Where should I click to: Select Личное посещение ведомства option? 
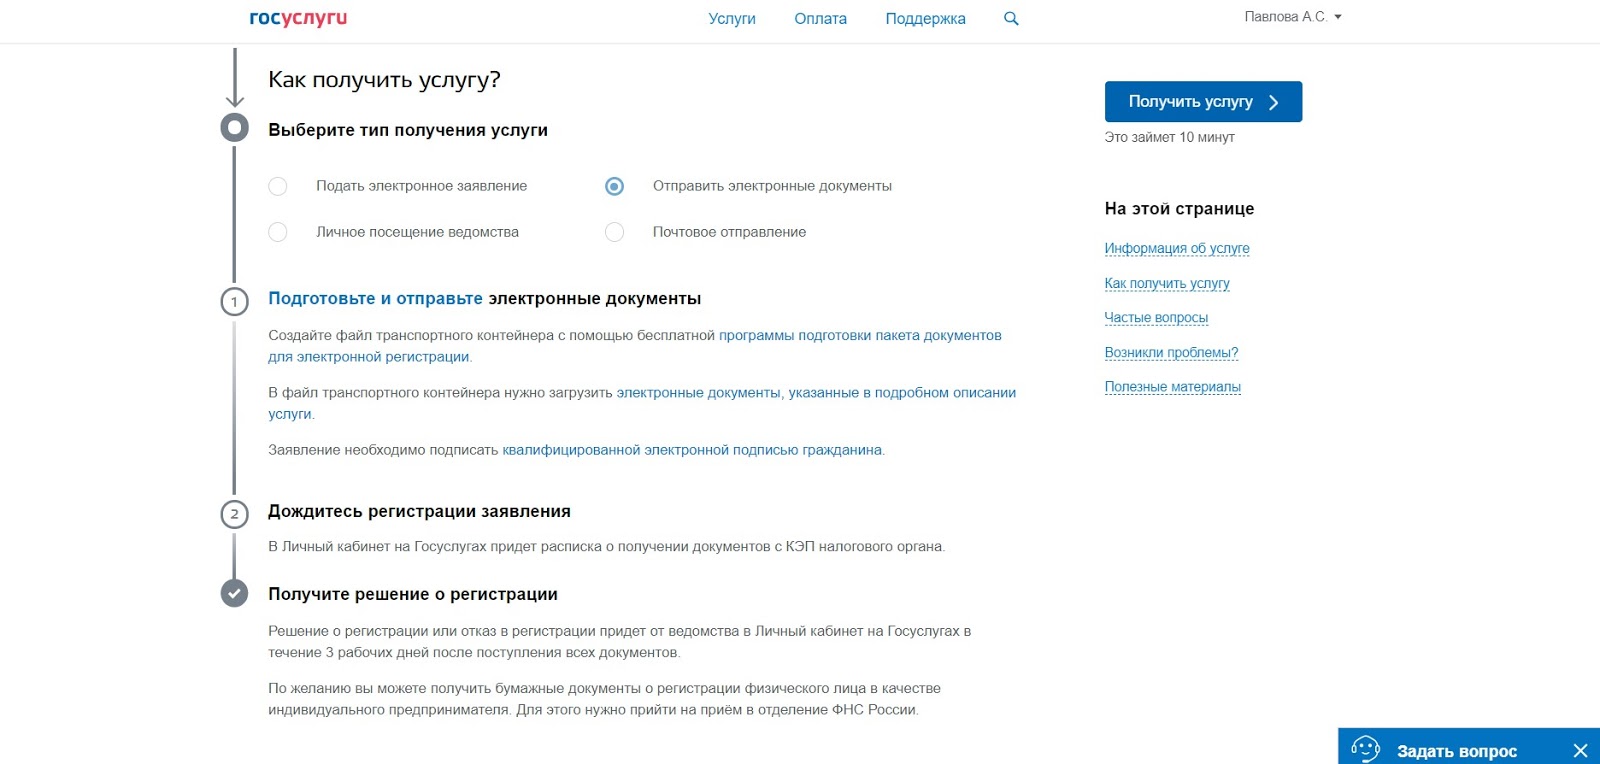click(278, 232)
